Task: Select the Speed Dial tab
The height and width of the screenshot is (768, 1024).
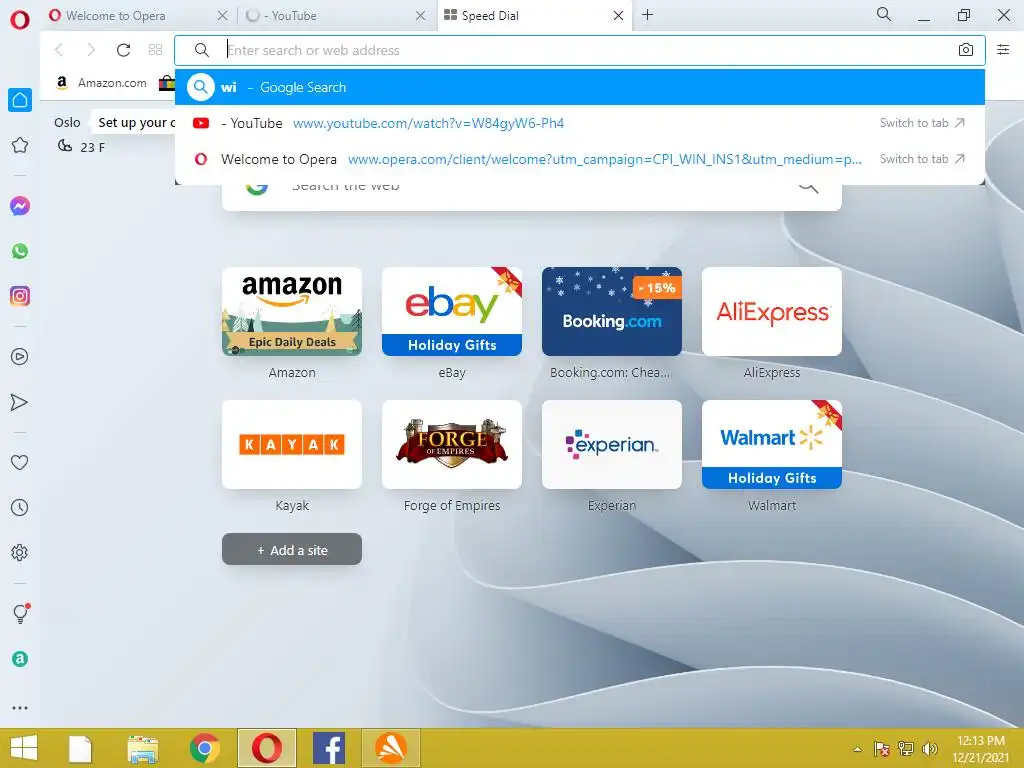Action: point(534,15)
